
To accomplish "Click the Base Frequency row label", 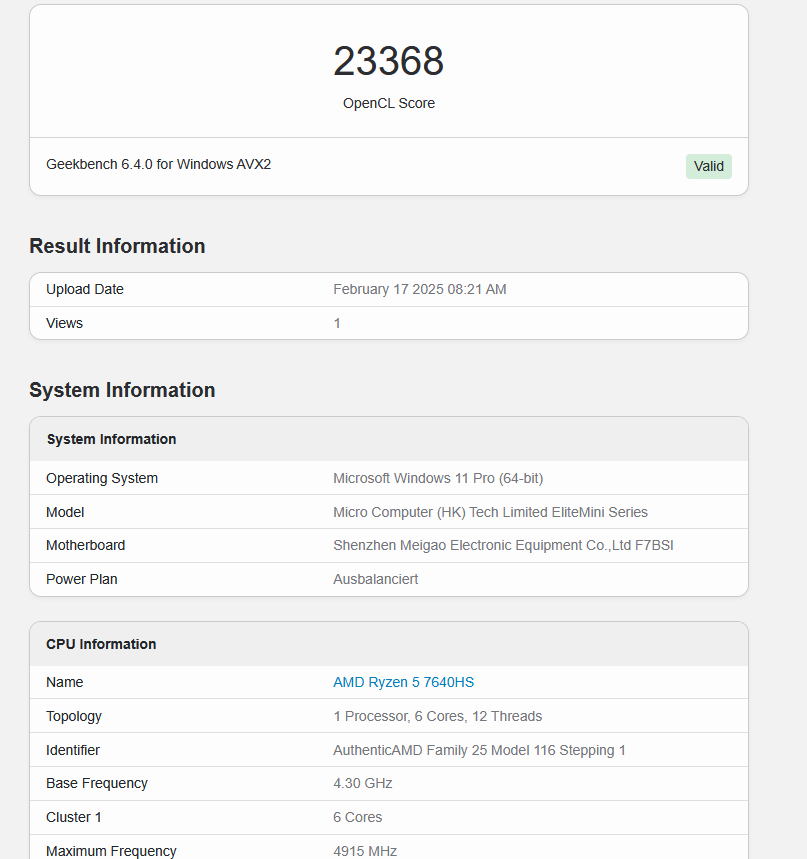I will [x=97, y=783].
